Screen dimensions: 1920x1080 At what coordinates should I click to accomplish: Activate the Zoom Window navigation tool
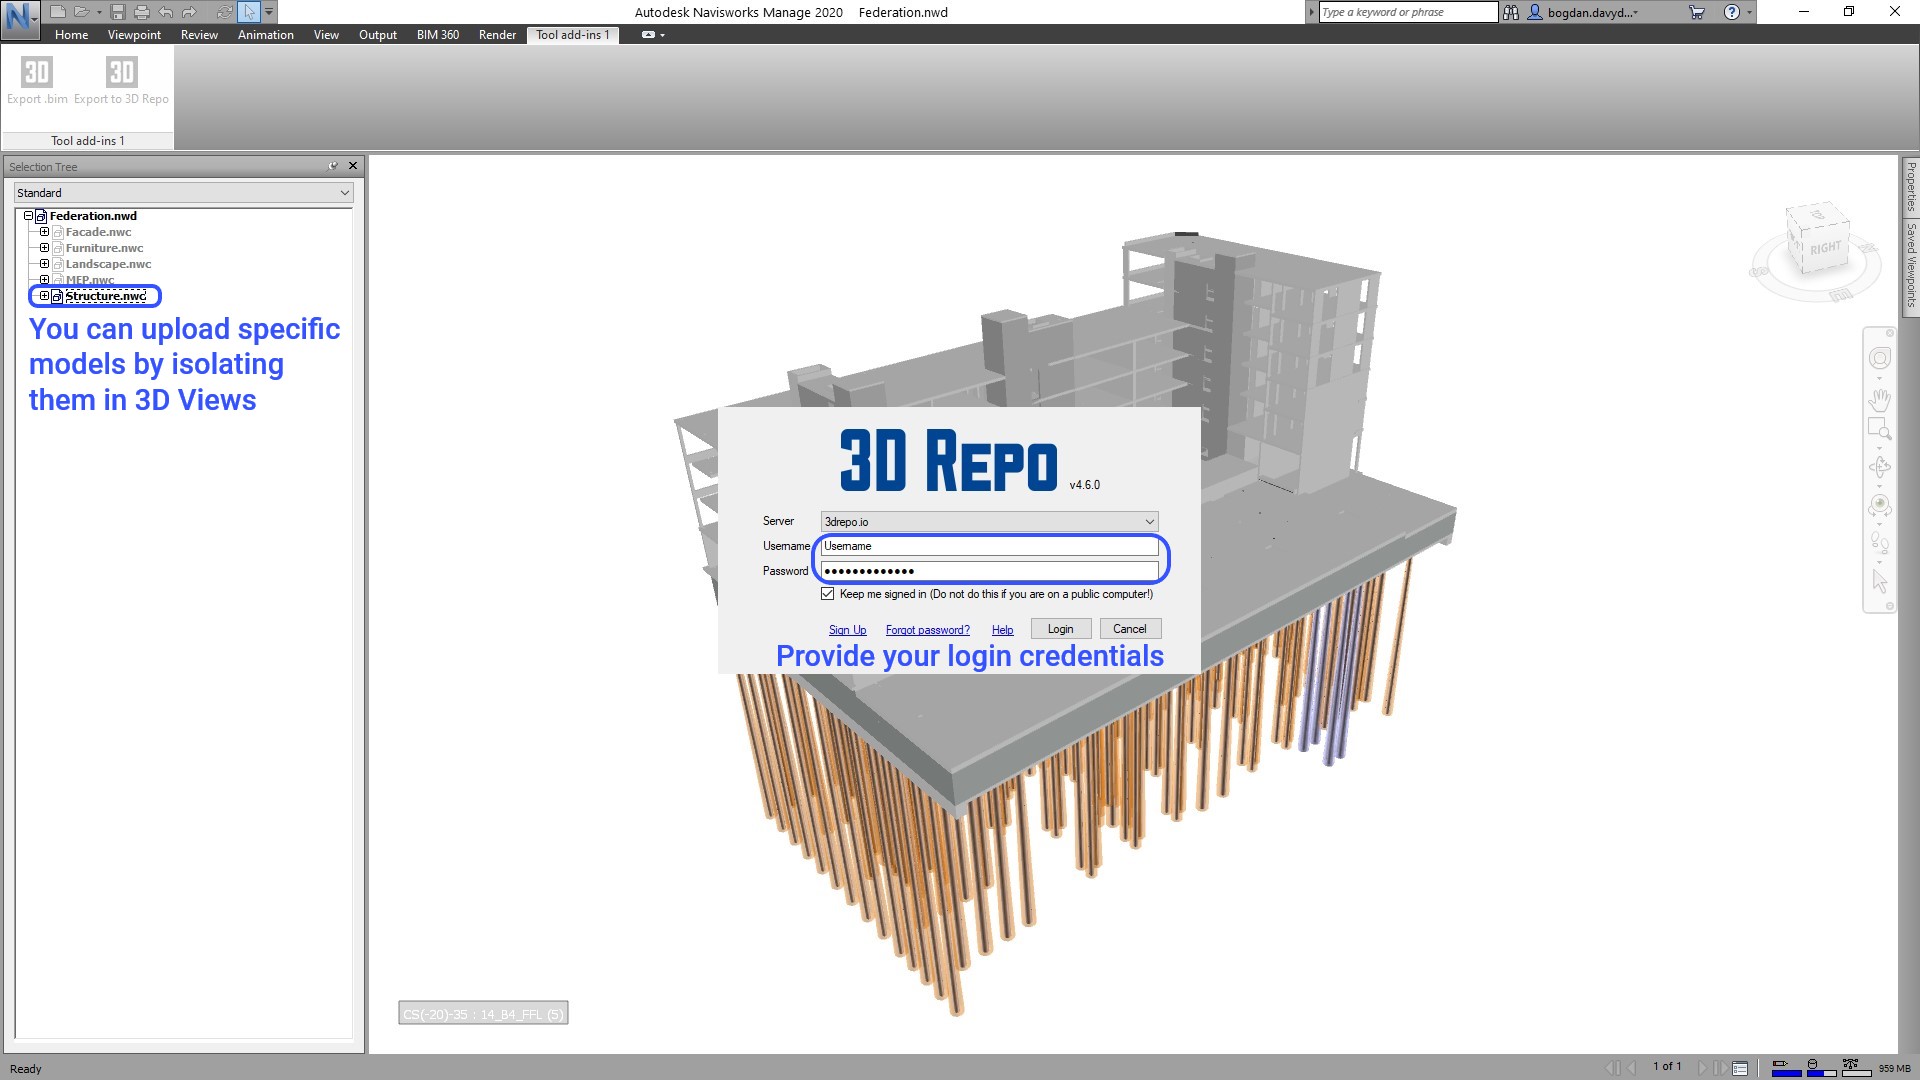pos(1879,430)
